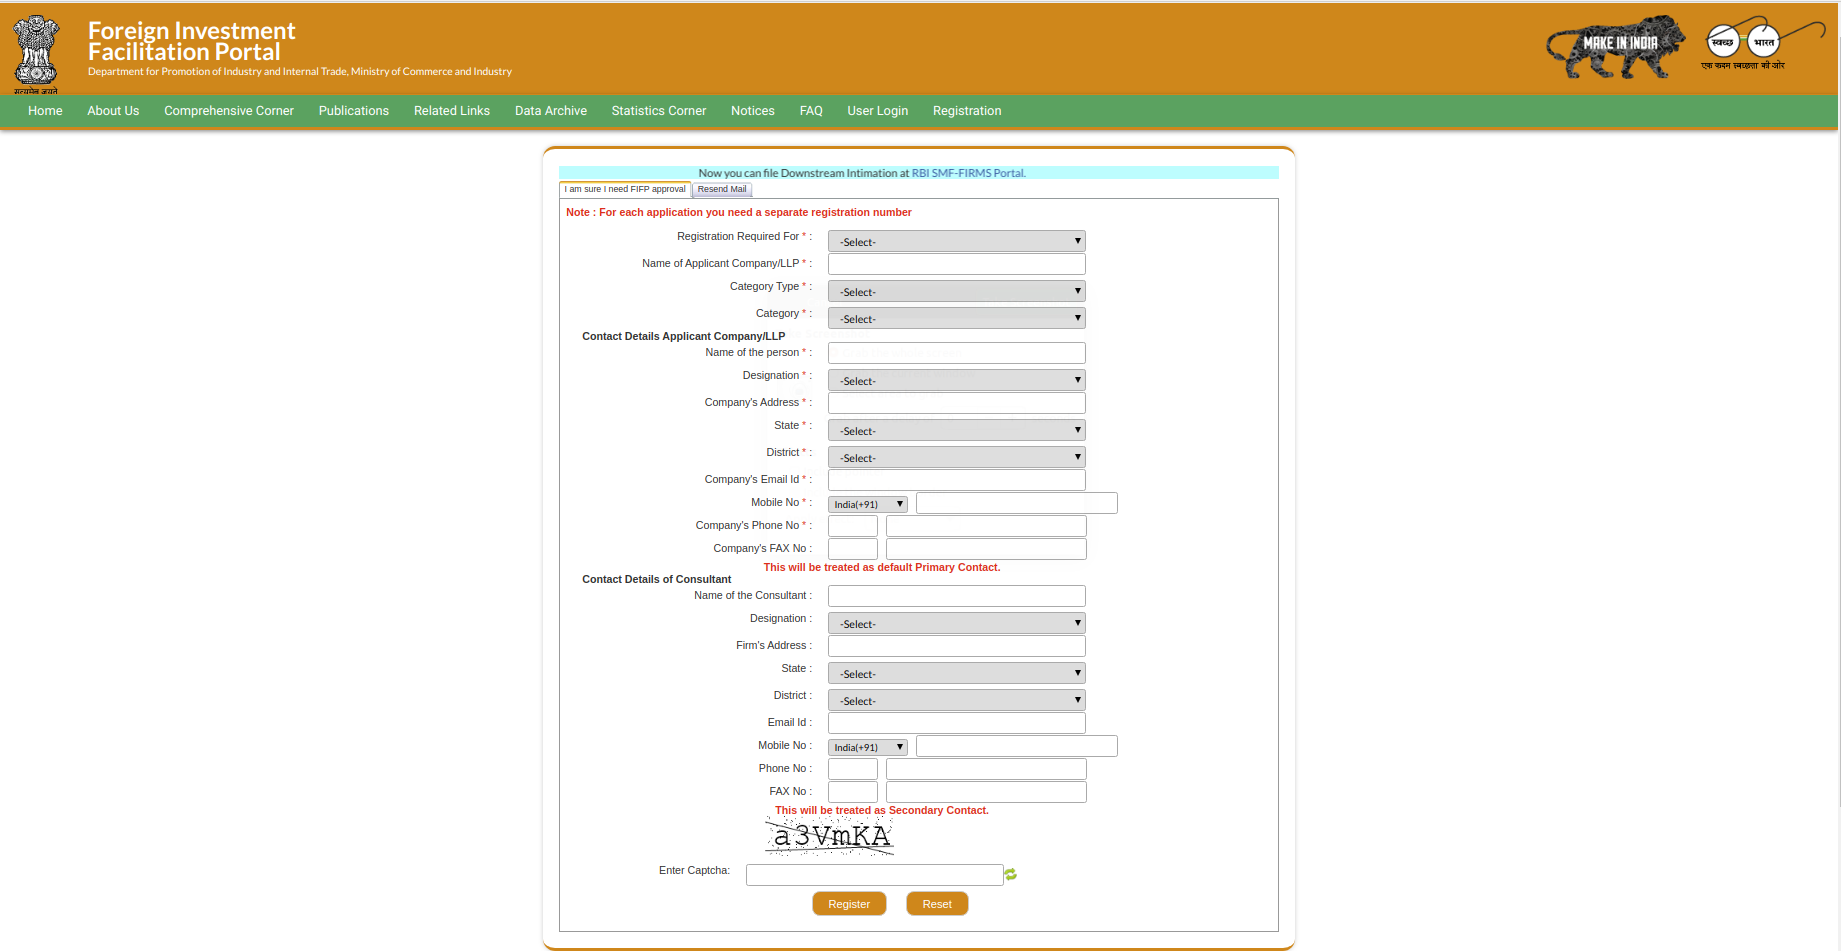Refresh the captcha image

pyautogui.click(x=1010, y=874)
